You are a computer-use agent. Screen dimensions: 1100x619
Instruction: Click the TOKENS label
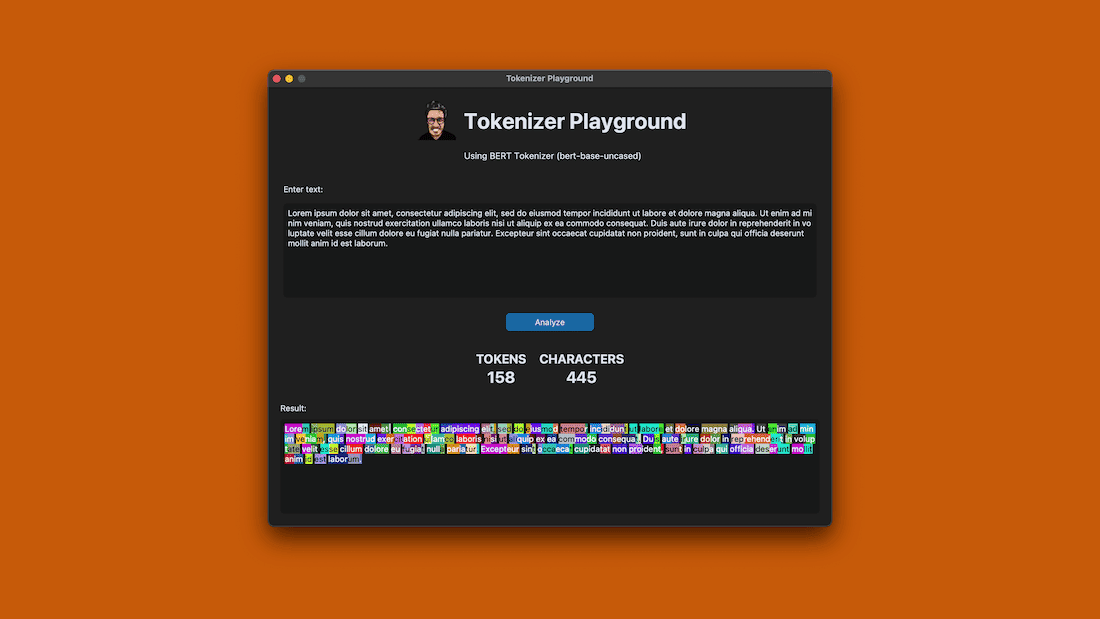pyautogui.click(x=501, y=359)
